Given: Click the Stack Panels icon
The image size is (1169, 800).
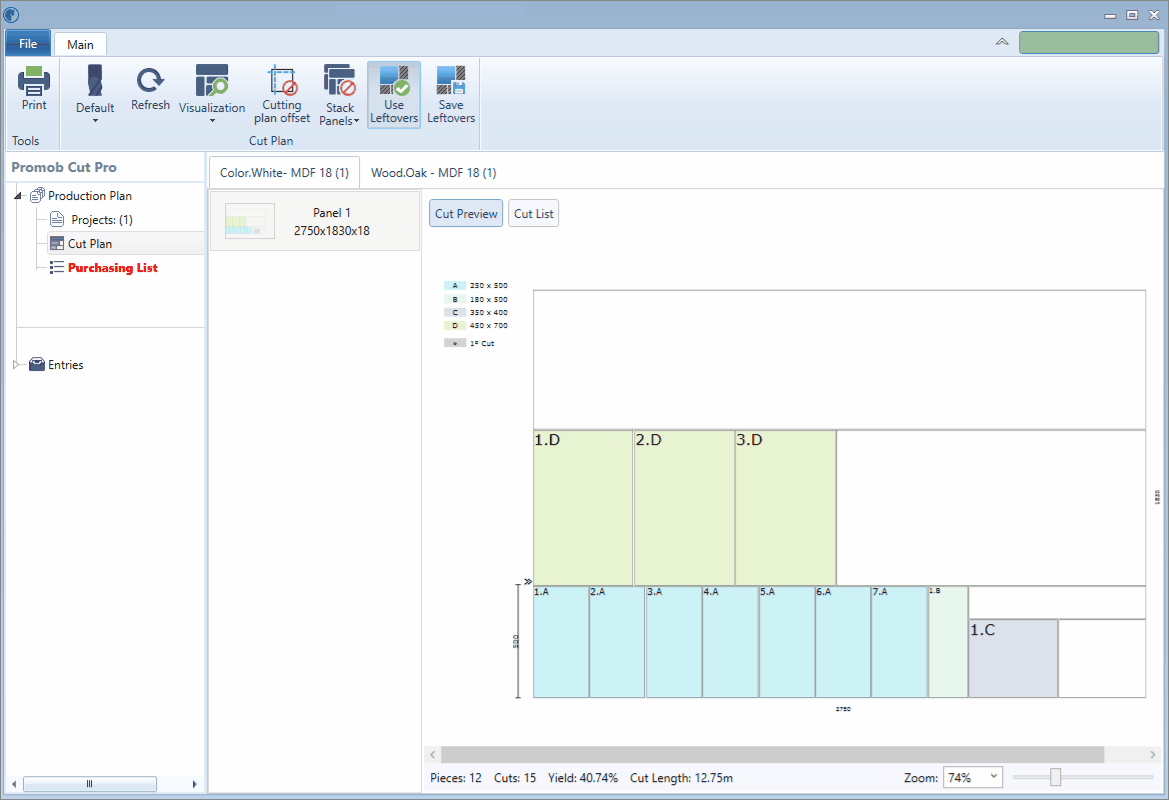Looking at the screenshot, I should [339, 81].
